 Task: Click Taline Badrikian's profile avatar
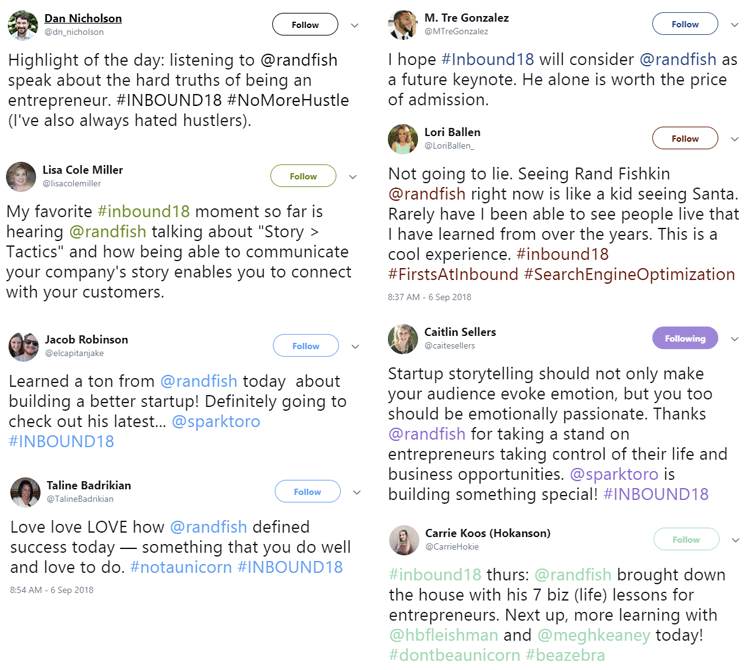coord(25,492)
